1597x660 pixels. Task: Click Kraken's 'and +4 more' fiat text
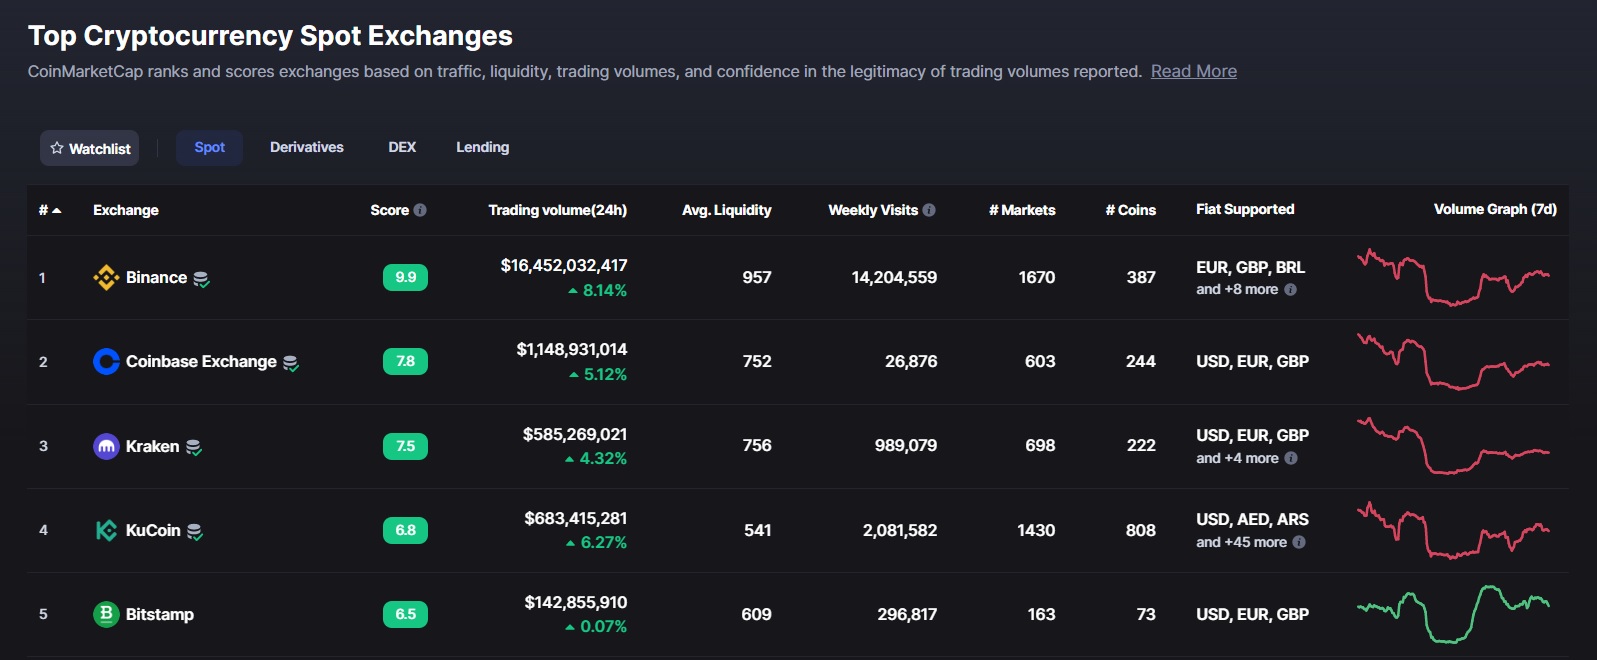[1237, 458]
